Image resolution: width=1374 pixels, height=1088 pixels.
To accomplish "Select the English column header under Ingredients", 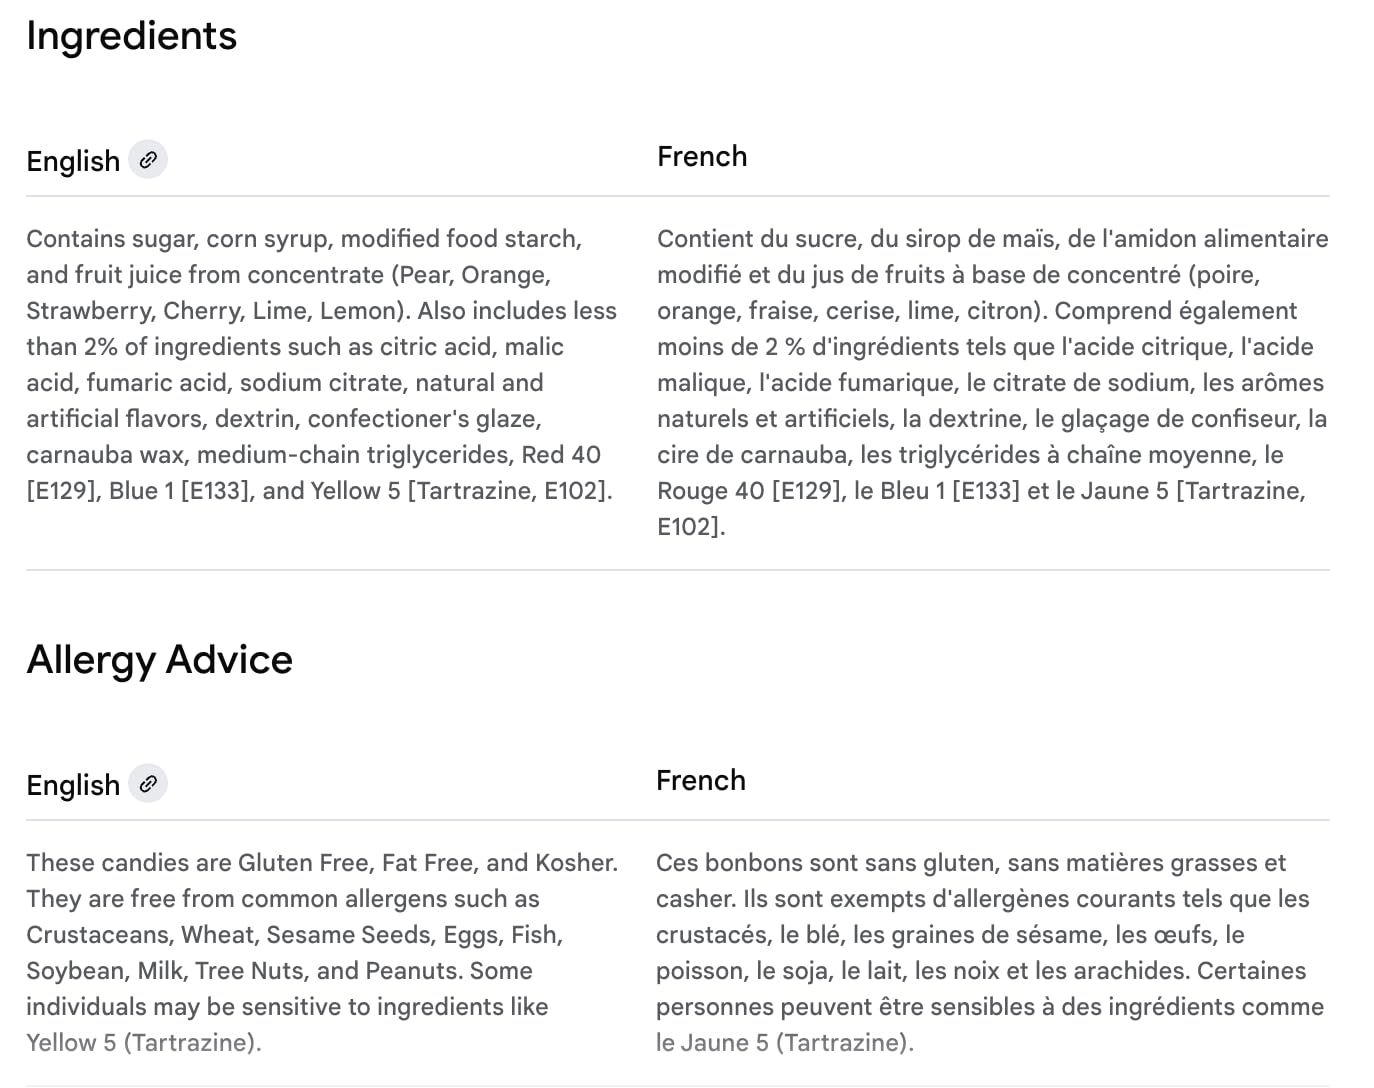I will coord(73,161).
